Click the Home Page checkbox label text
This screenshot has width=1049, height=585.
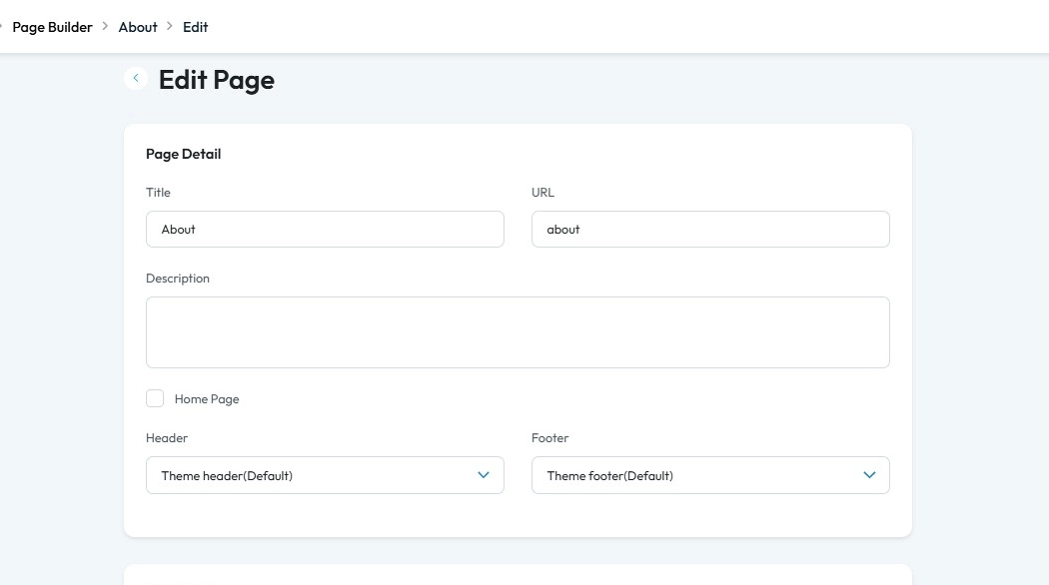[207, 399]
